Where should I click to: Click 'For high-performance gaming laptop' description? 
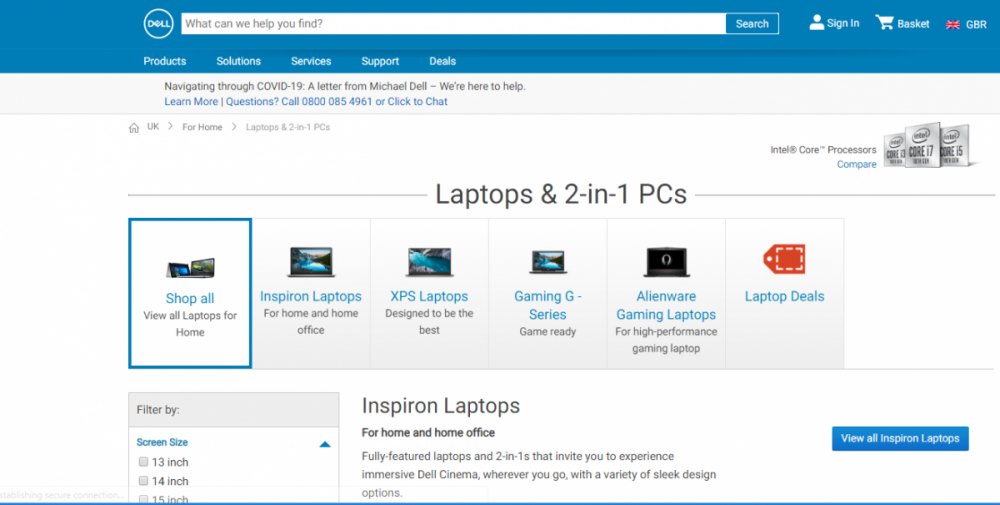click(x=666, y=340)
